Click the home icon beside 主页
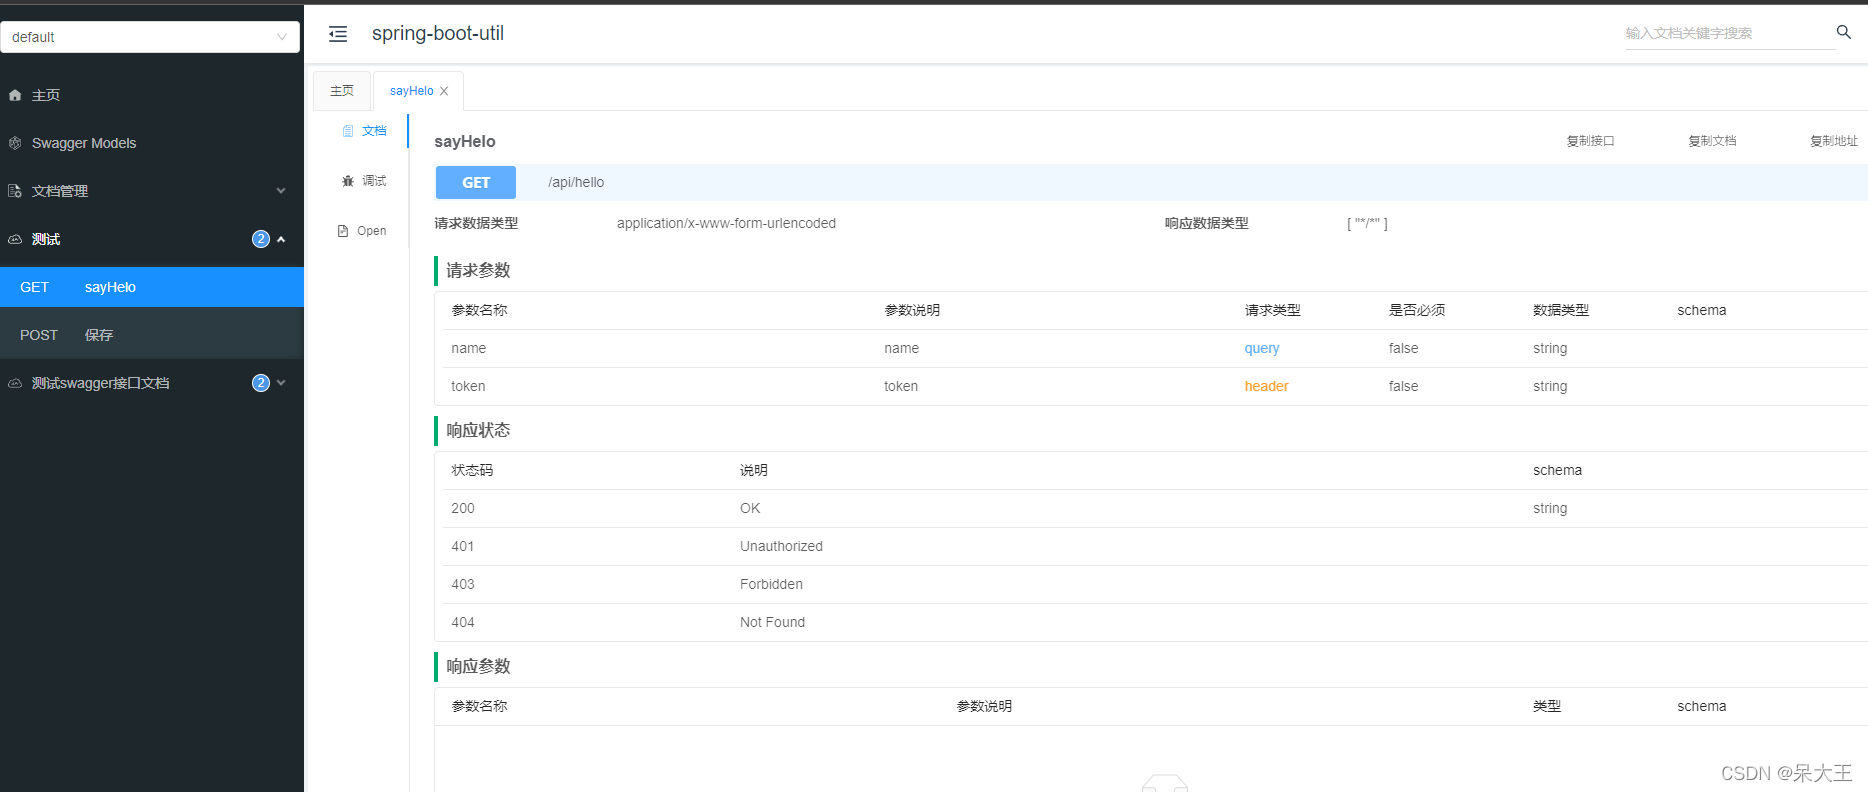The height and width of the screenshot is (792, 1868). tap(15, 95)
